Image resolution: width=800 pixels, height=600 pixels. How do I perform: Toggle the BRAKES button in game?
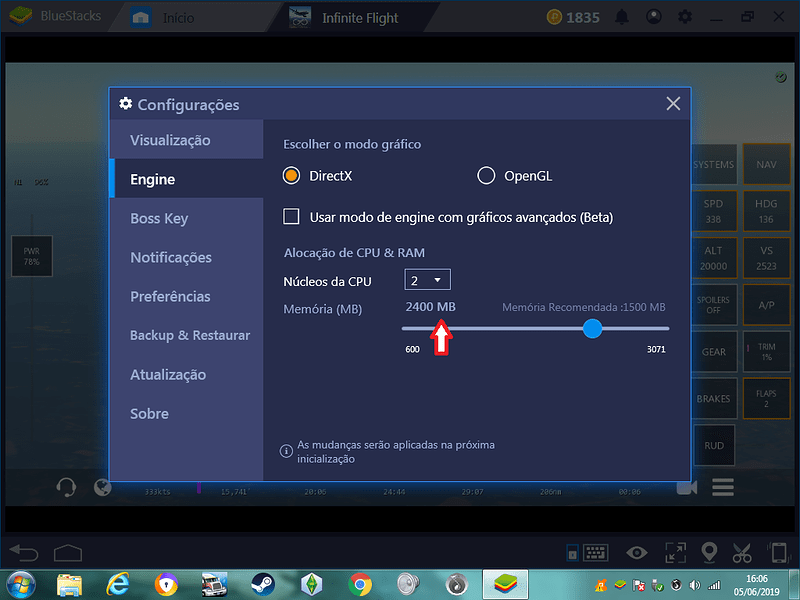(x=714, y=398)
